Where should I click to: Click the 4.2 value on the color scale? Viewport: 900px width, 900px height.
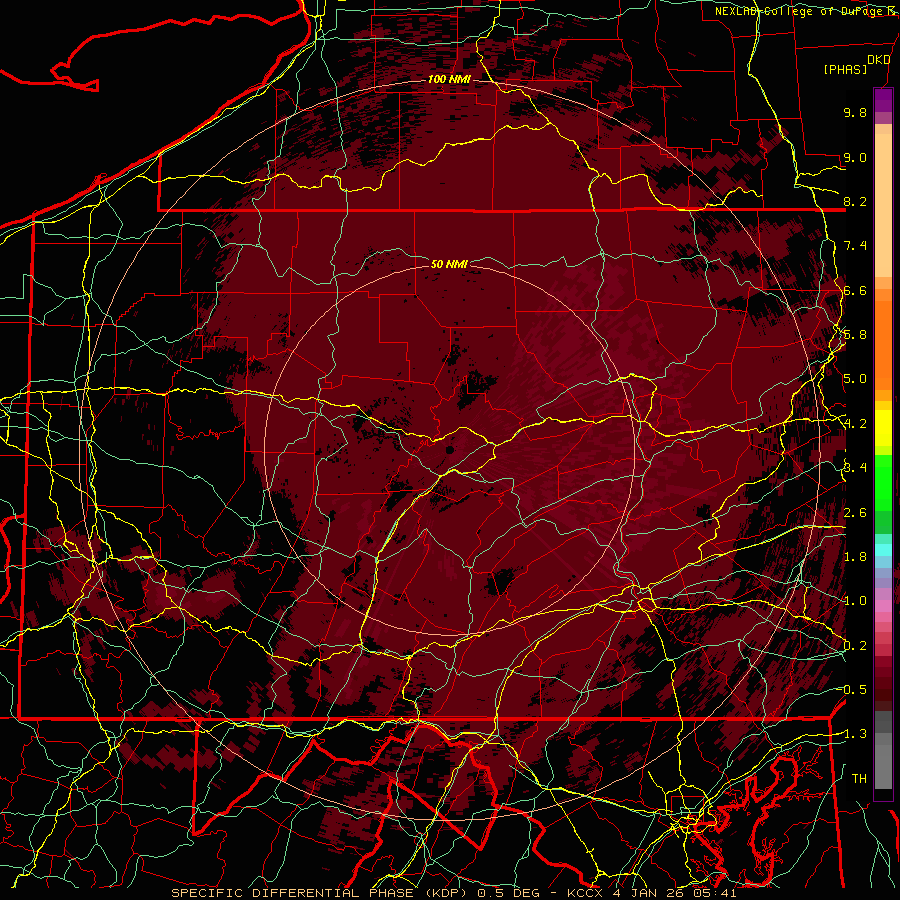(855, 424)
